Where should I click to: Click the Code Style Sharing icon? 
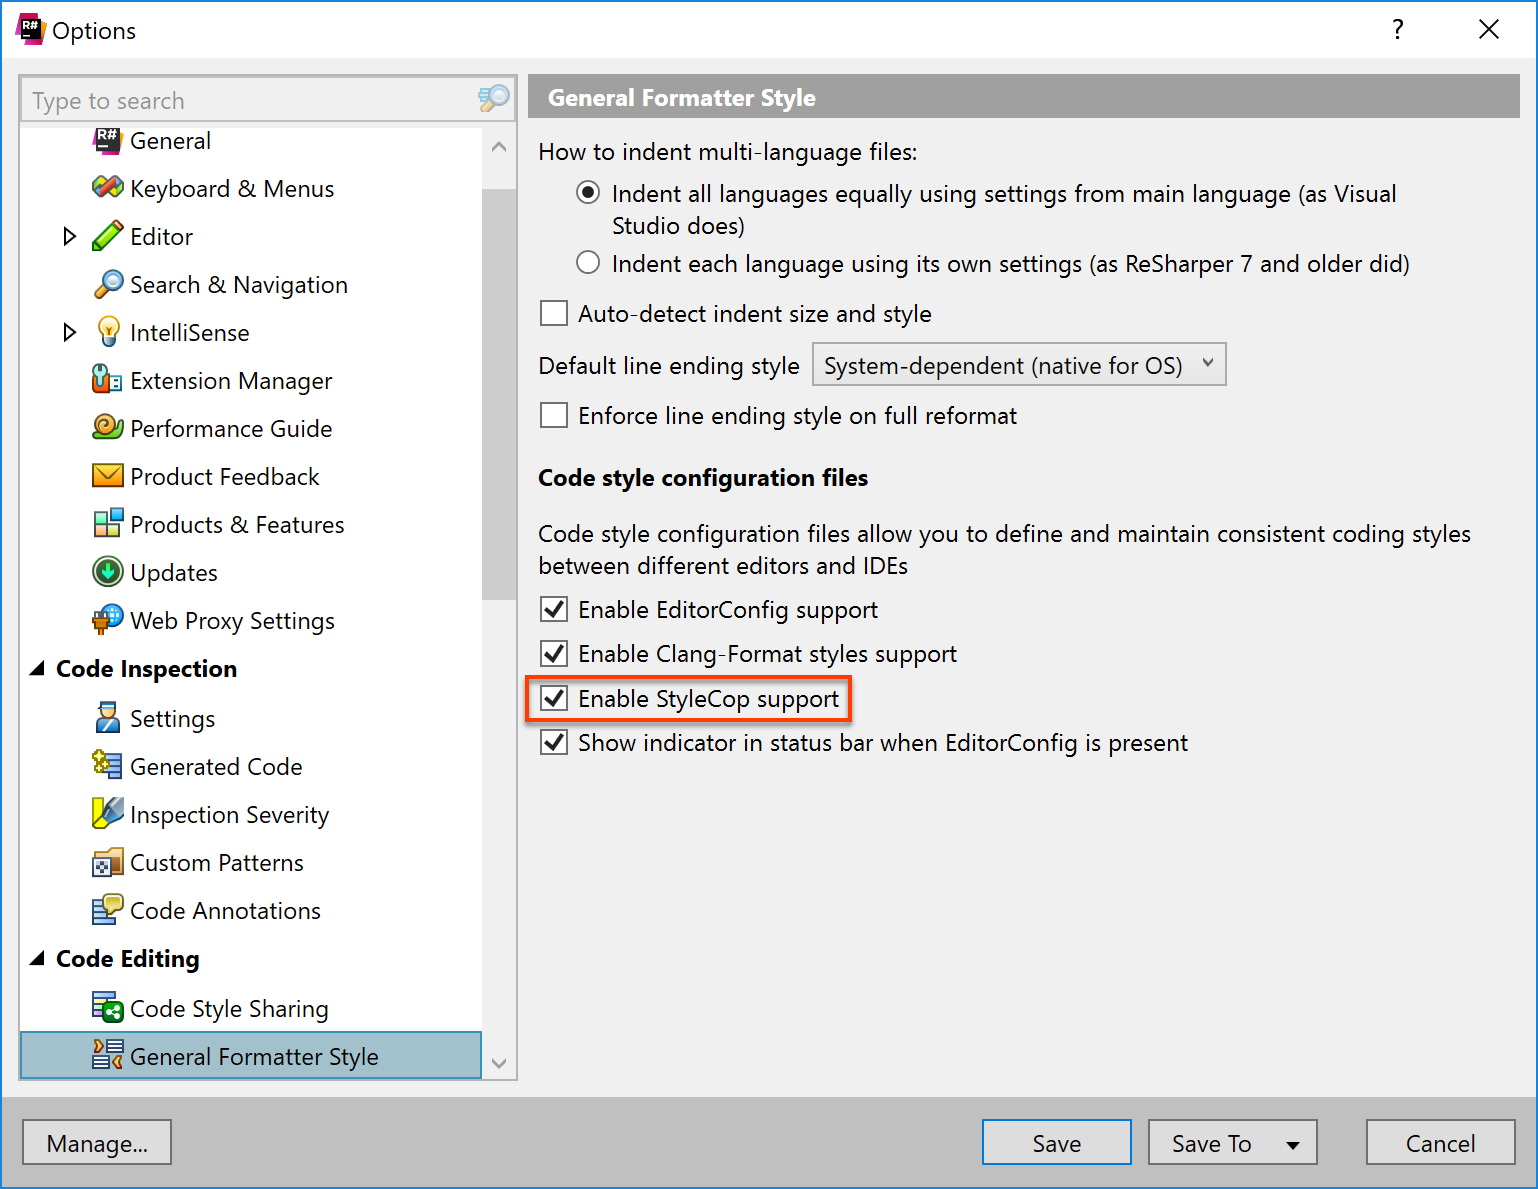(108, 1008)
